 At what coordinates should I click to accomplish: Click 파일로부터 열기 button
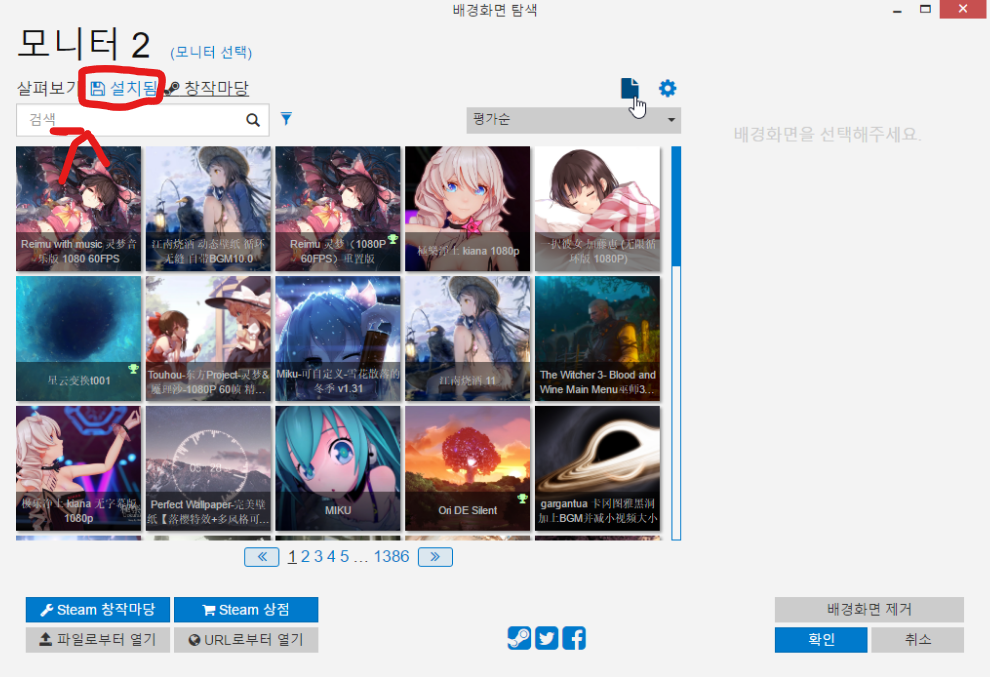(x=98, y=640)
